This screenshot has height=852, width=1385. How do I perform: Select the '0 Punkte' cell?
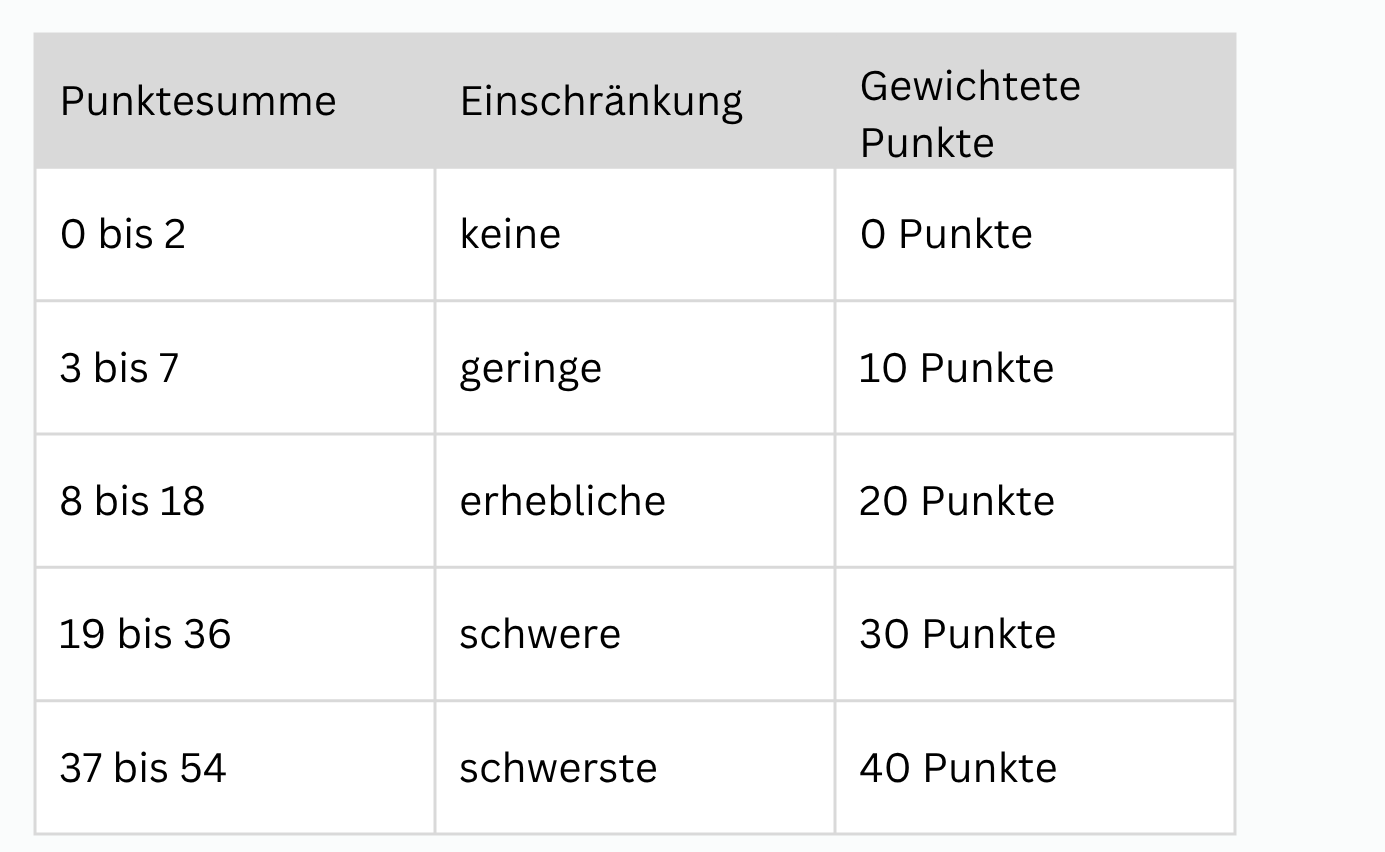pyautogui.click(x=1035, y=235)
